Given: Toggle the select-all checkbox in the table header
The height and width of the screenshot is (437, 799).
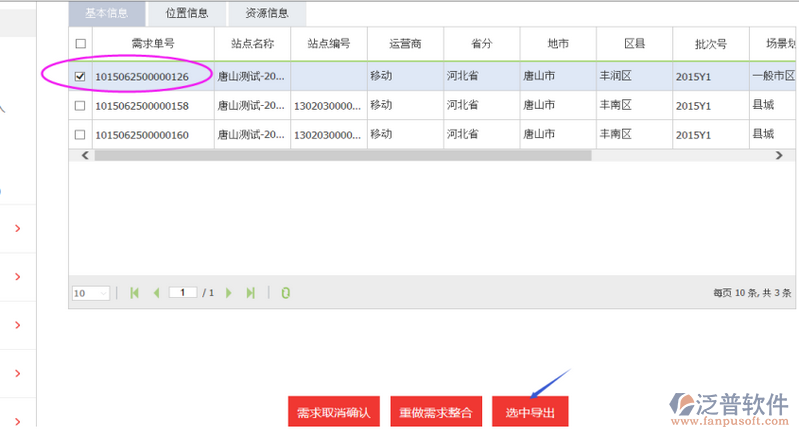Looking at the screenshot, I should point(81,44).
